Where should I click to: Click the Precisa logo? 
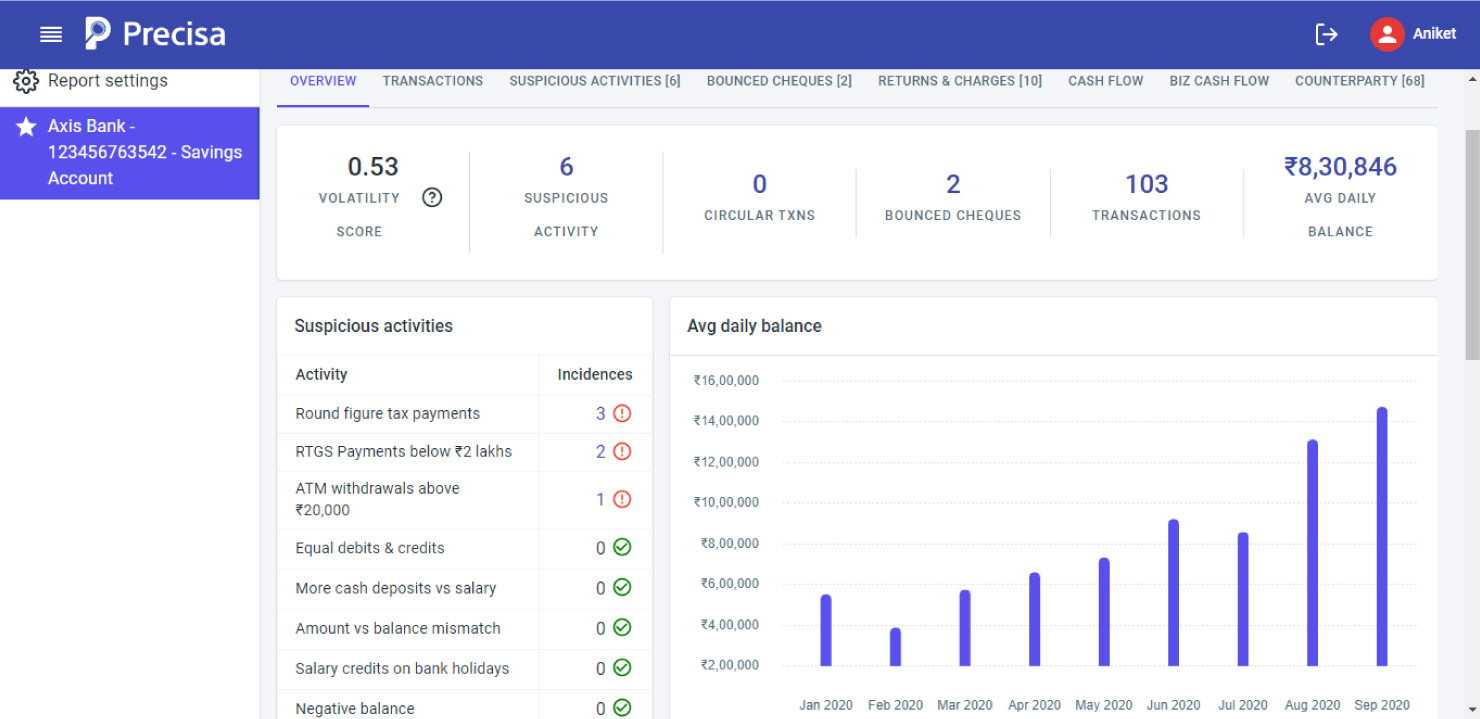click(x=153, y=33)
